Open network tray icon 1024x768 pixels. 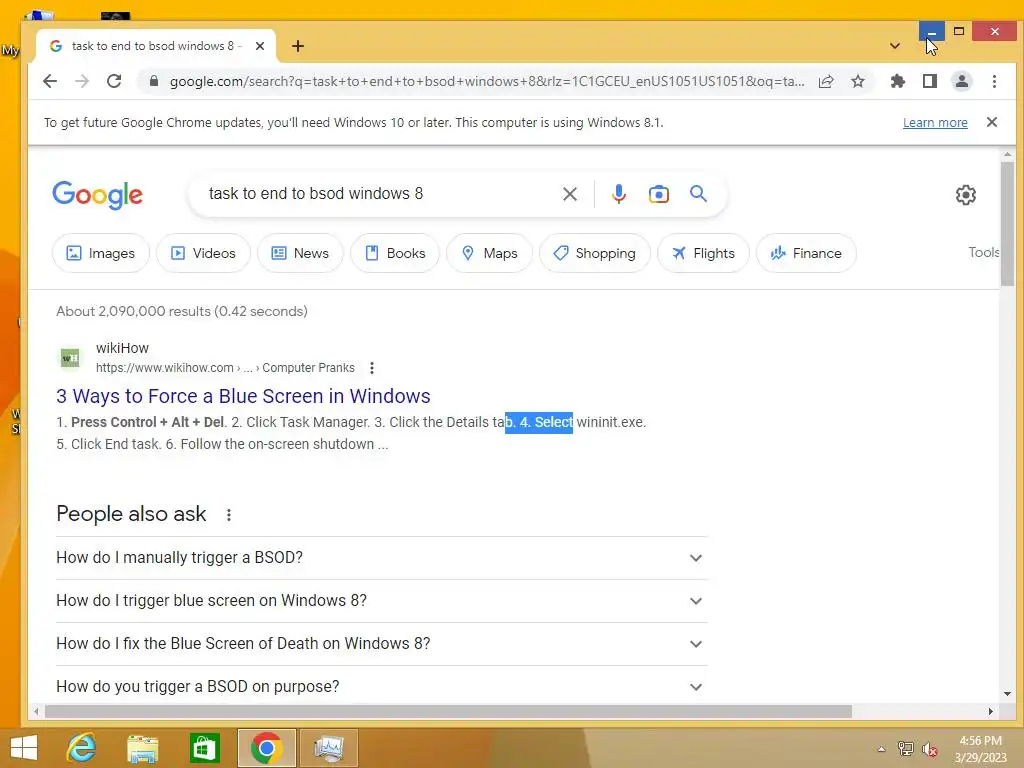click(906, 749)
